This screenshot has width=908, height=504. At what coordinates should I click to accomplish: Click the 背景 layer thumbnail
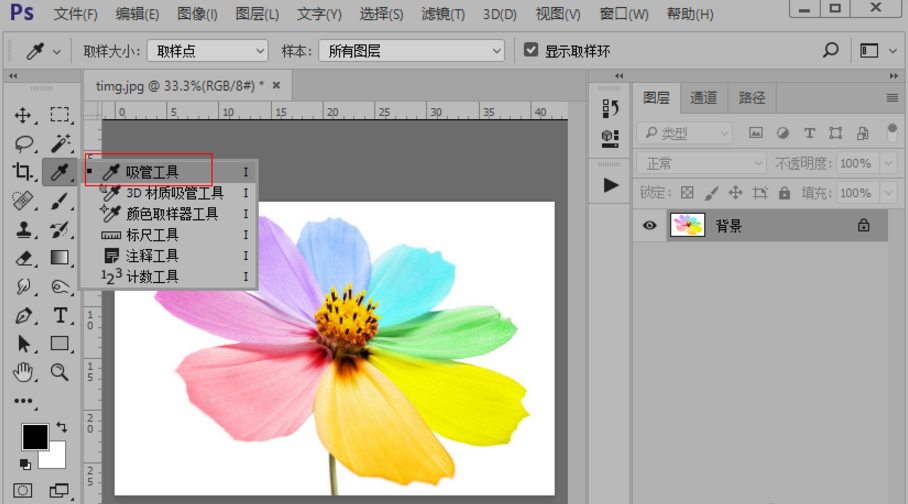click(687, 226)
